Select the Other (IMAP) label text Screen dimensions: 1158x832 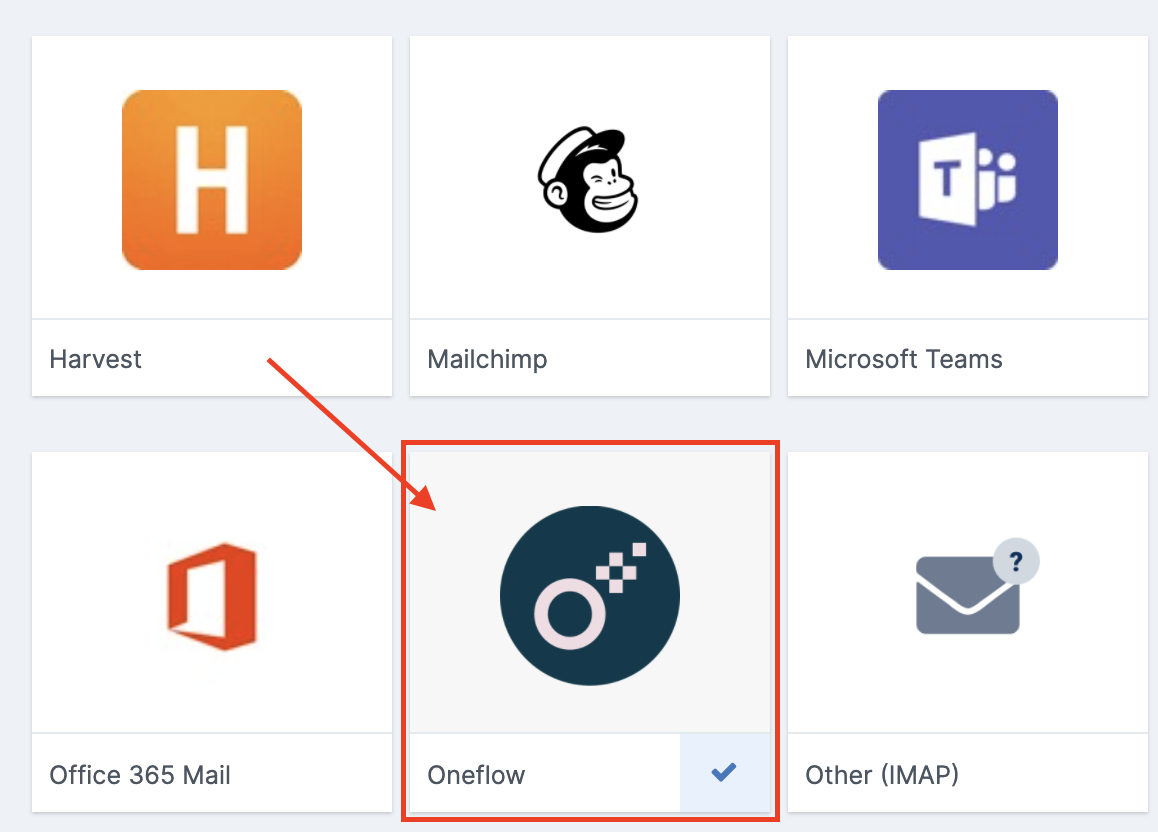883,775
